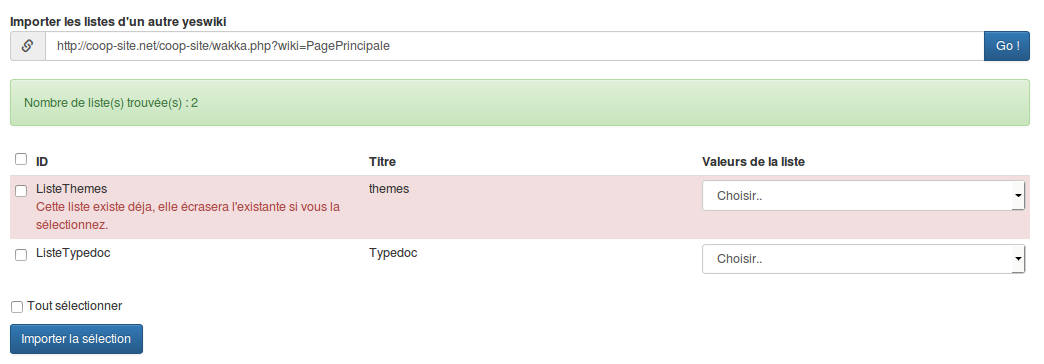Viewport: 1044px width, 364px height.
Task: Click the arrow of the ListeThemes values dropdown
Action: point(1018,196)
